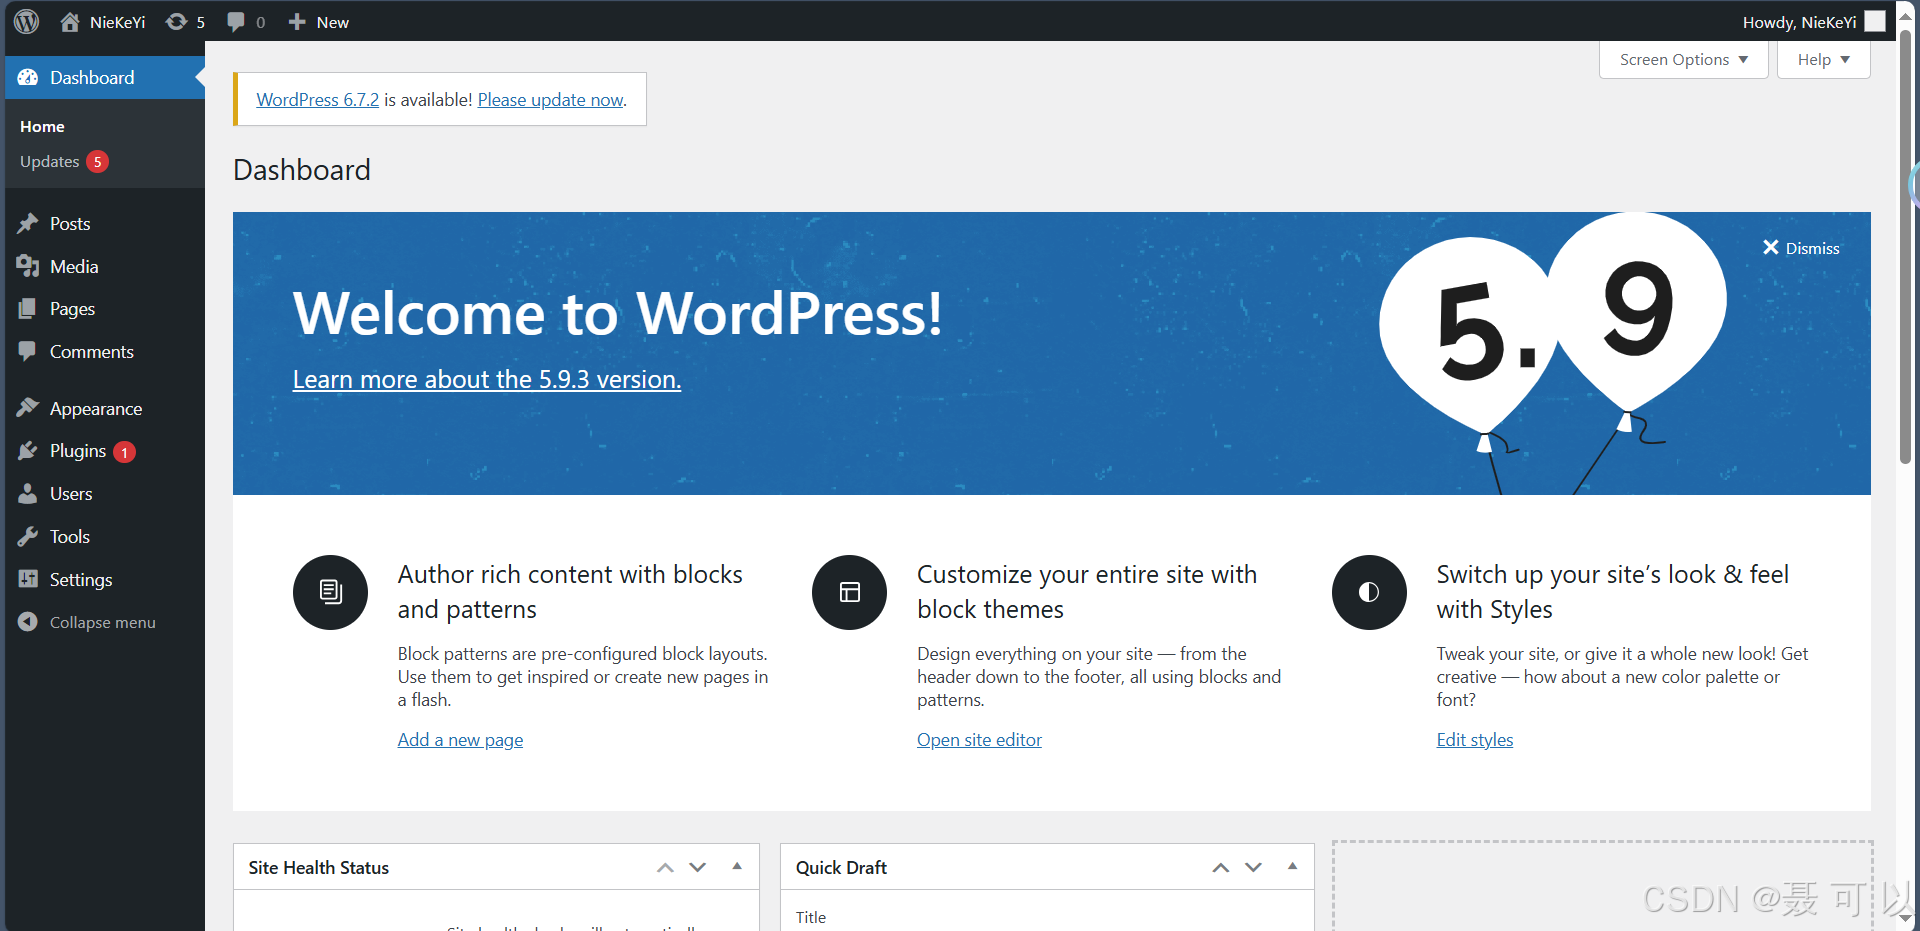Open the Screen Options dropdown

pos(1684,59)
